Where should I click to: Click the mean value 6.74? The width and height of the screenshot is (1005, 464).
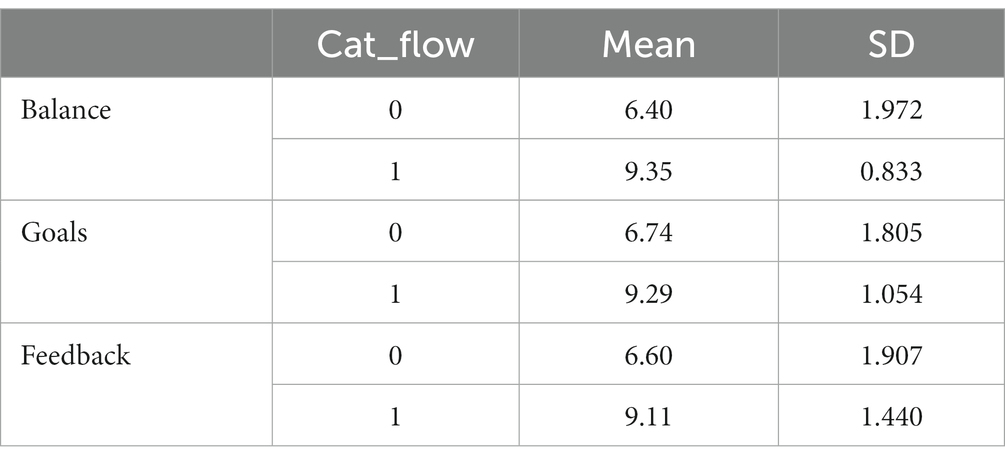click(x=649, y=232)
